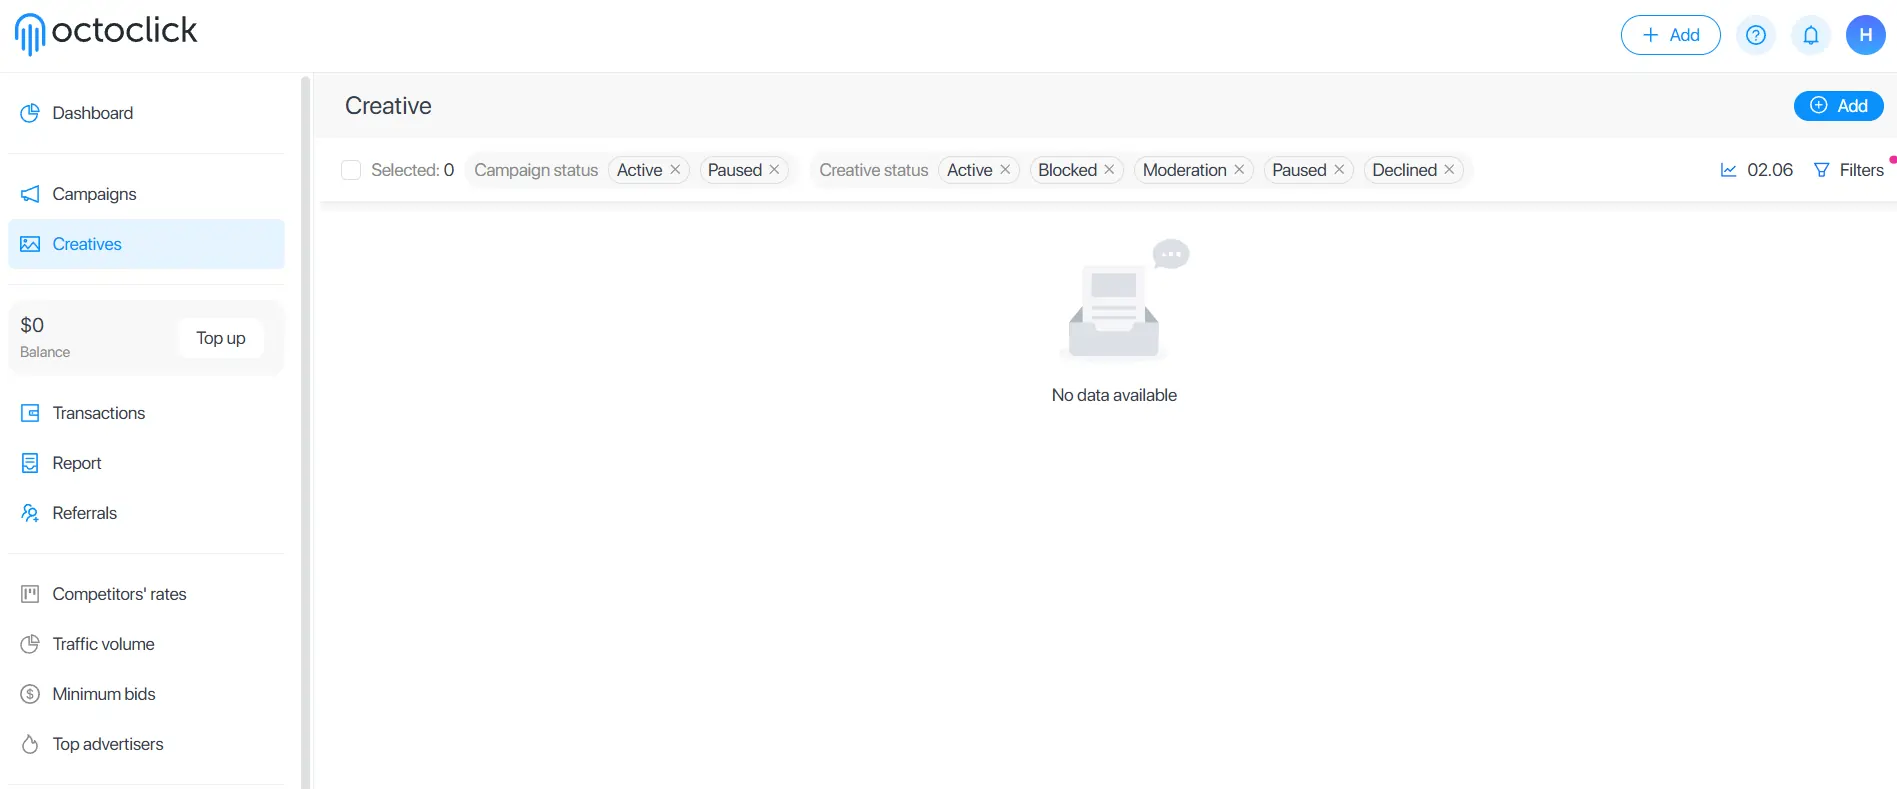The width and height of the screenshot is (1897, 789).
Task: Click the Minimum bids dollar icon
Action: coord(30,694)
